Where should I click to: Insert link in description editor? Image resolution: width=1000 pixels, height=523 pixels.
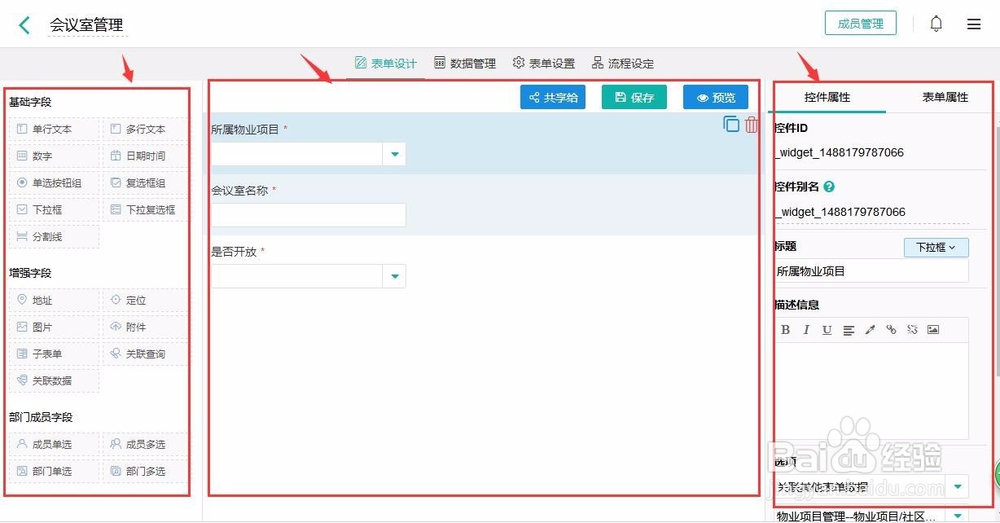point(891,330)
